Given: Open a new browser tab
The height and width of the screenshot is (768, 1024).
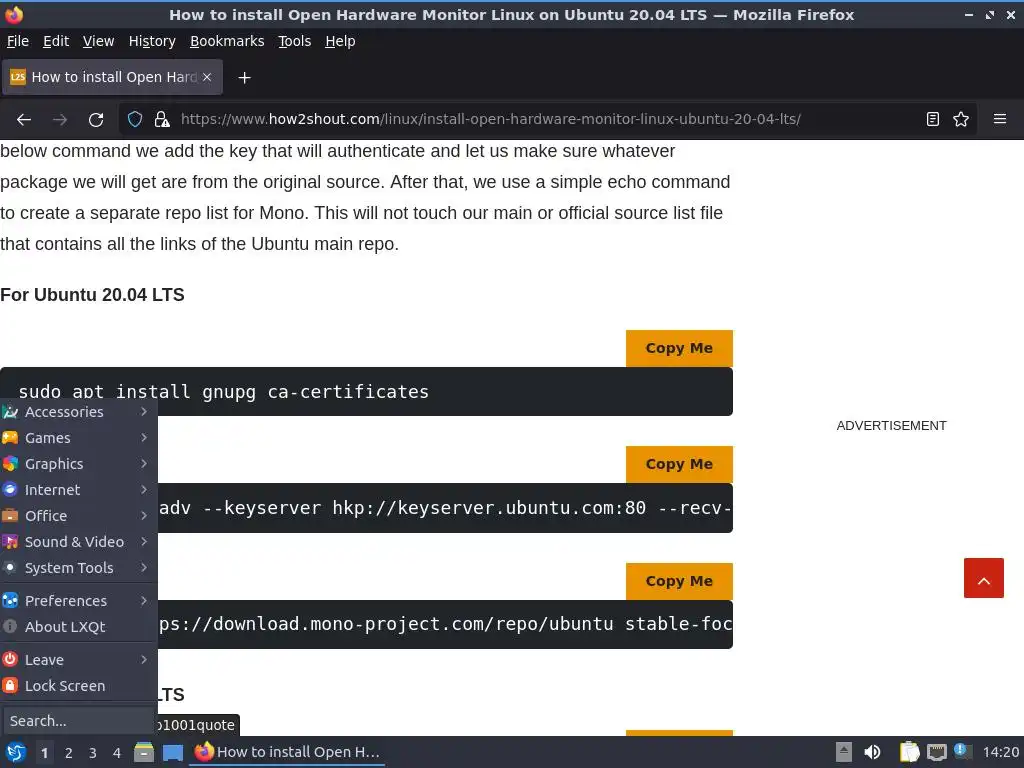Looking at the screenshot, I should pos(244,78).
